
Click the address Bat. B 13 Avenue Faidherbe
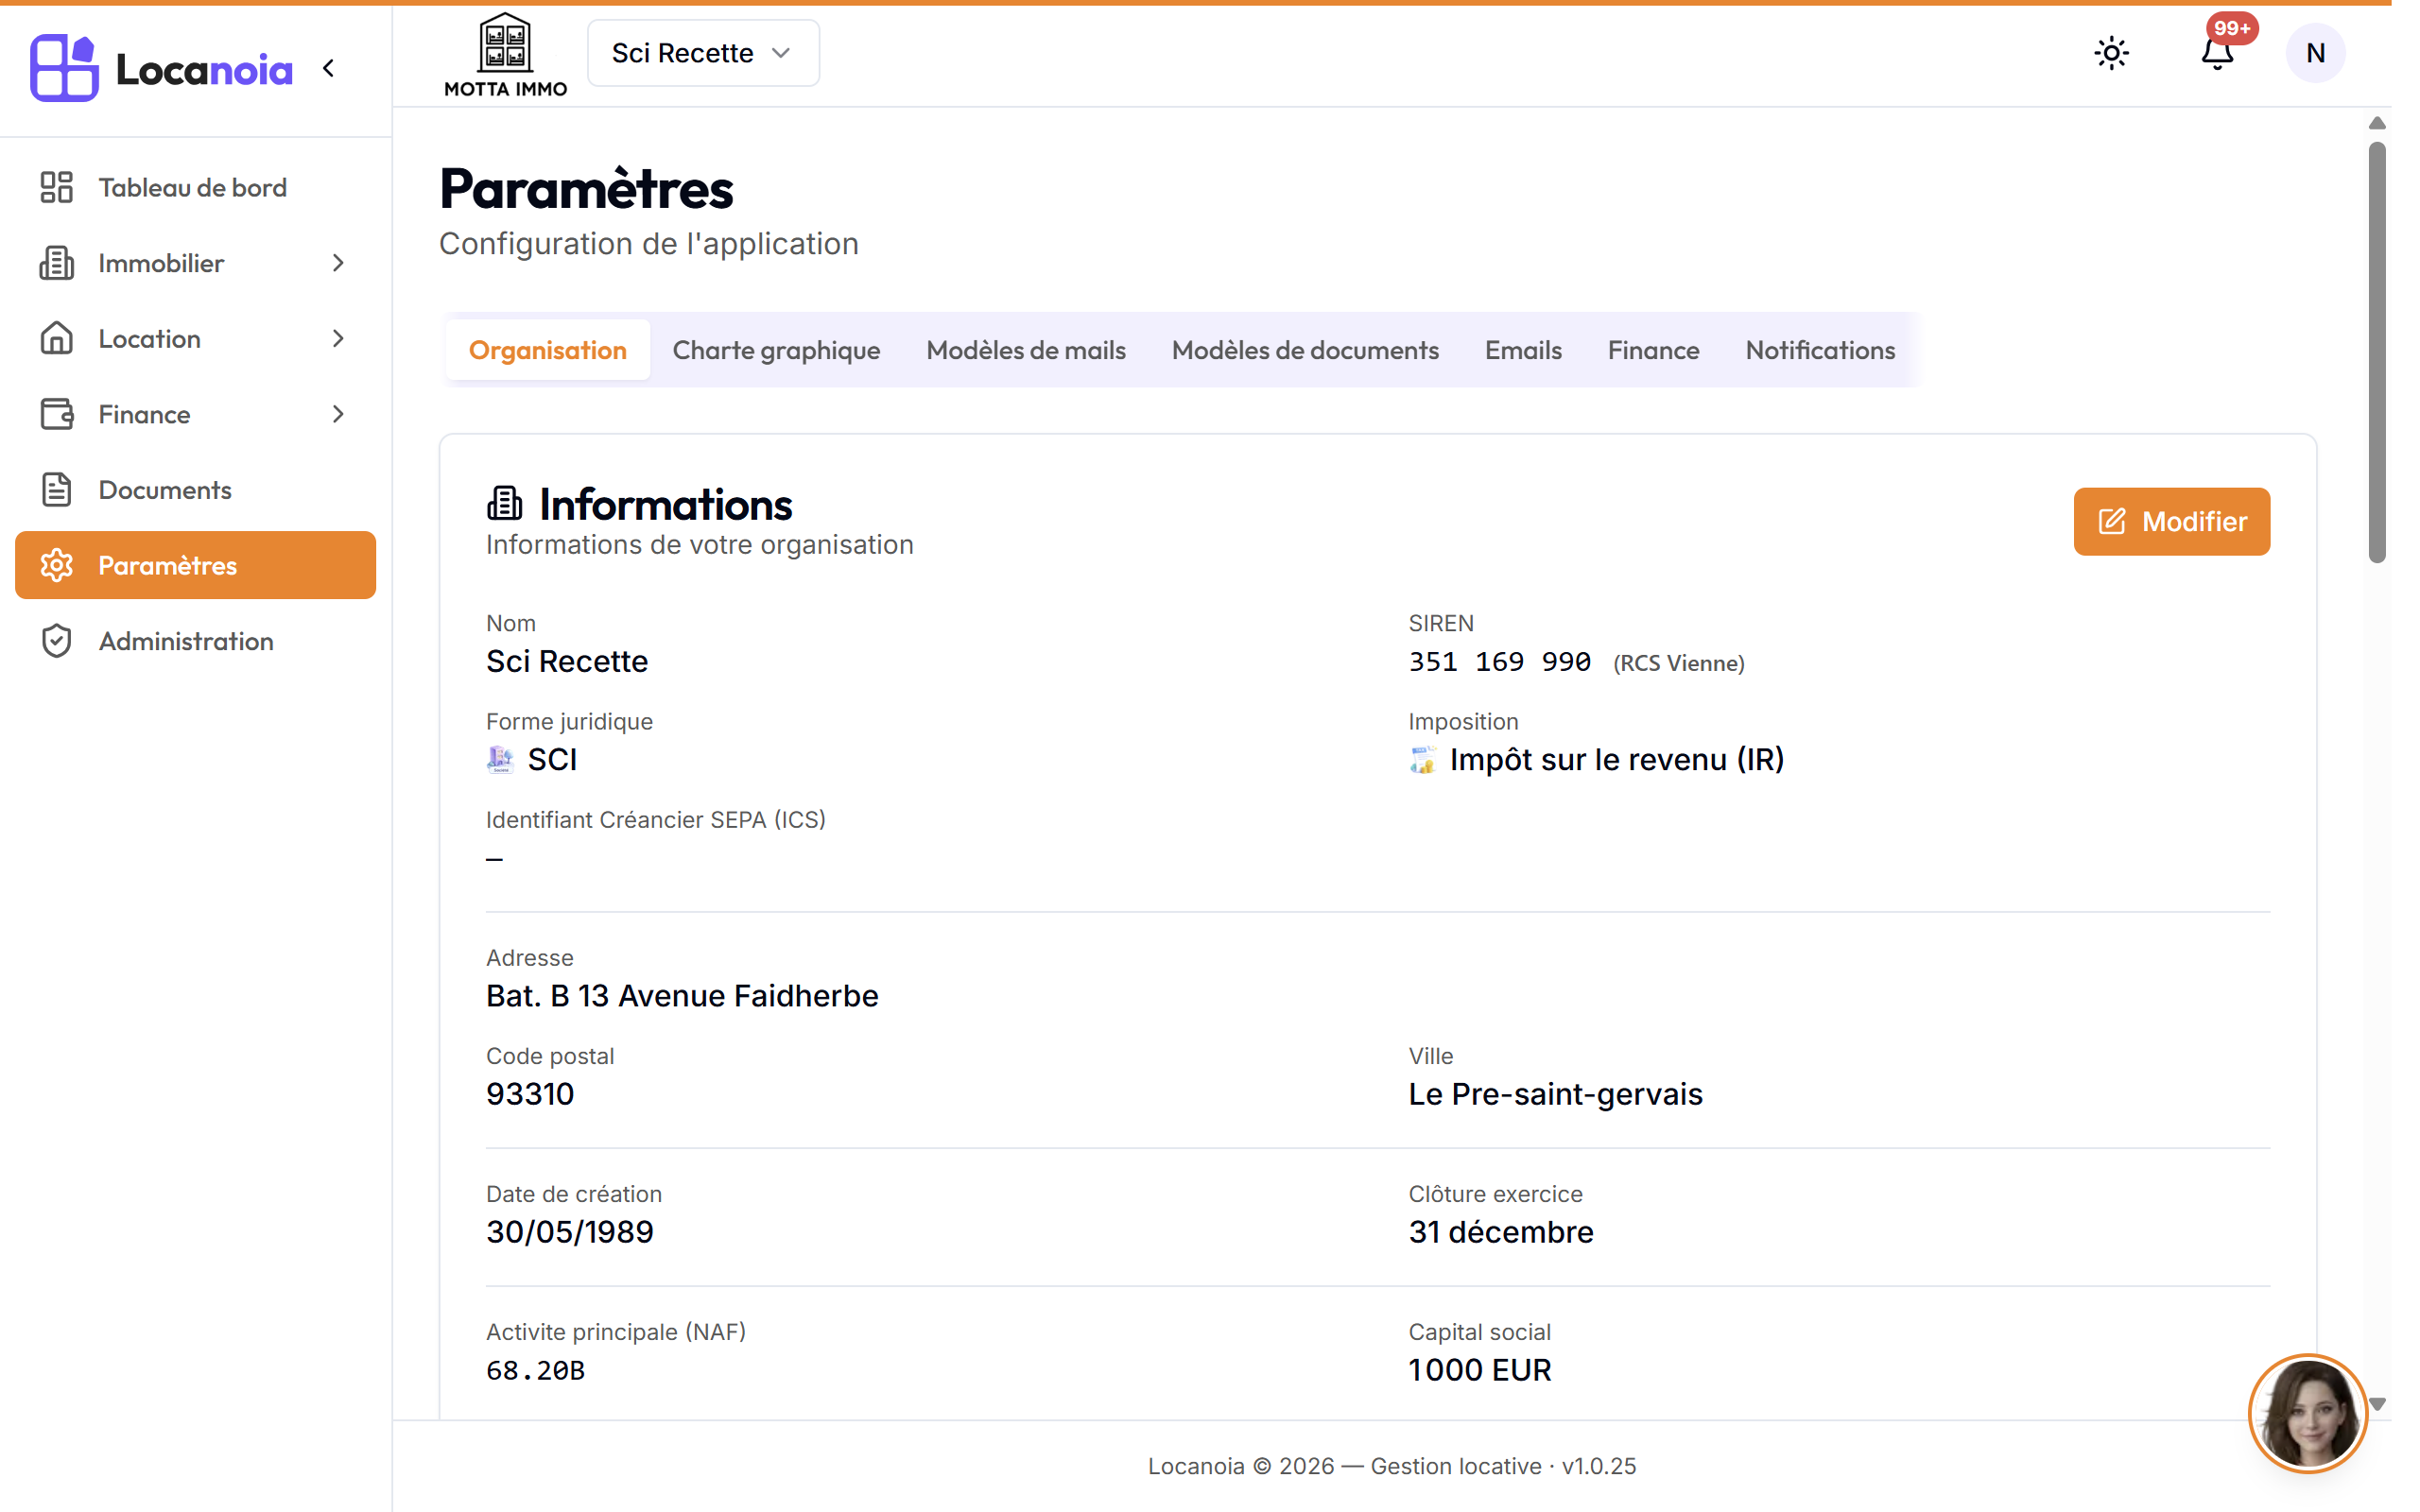(x=682, y=996)
